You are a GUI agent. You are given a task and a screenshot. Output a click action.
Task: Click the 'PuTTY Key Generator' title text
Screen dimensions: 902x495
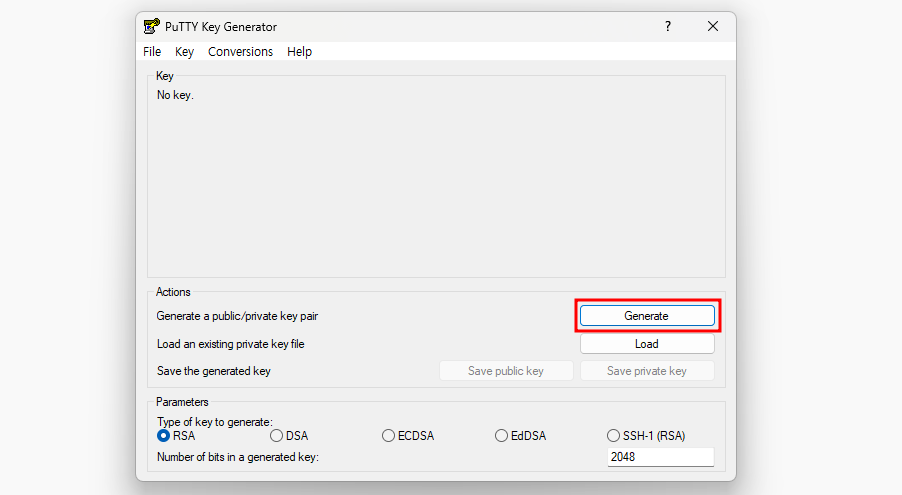221,26
